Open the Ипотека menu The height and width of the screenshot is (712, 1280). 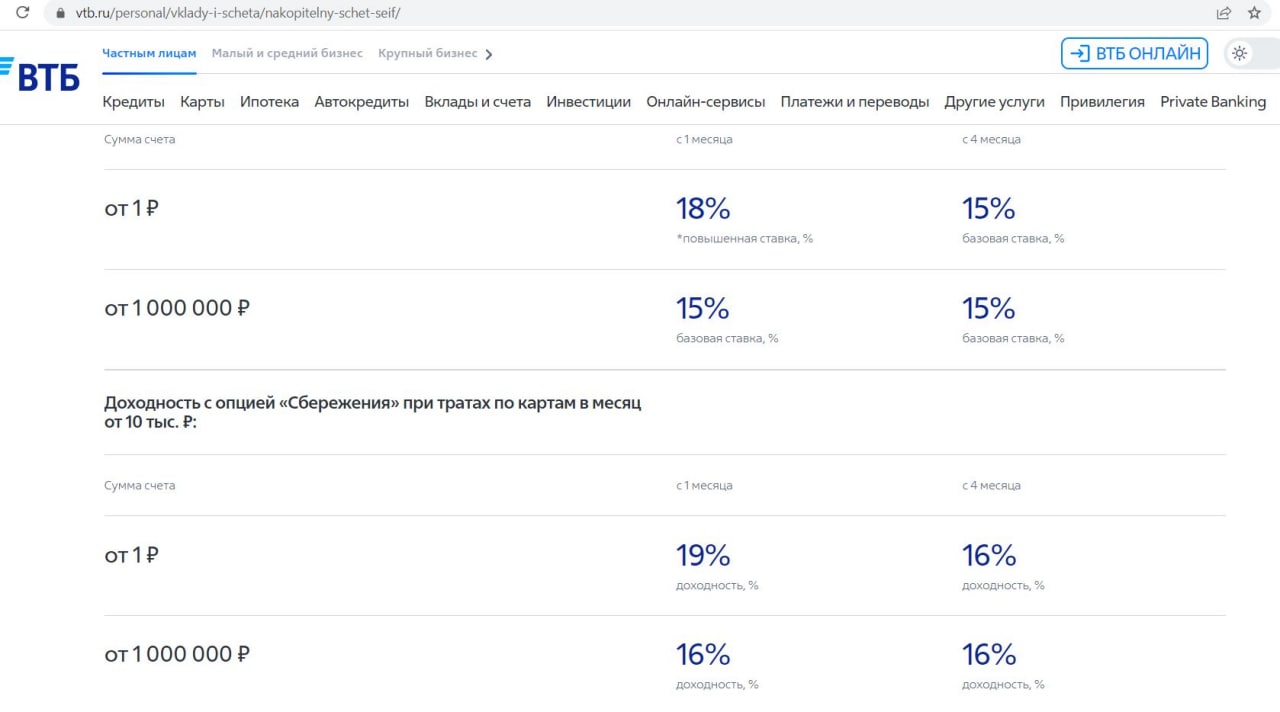[x=269, y=102]
